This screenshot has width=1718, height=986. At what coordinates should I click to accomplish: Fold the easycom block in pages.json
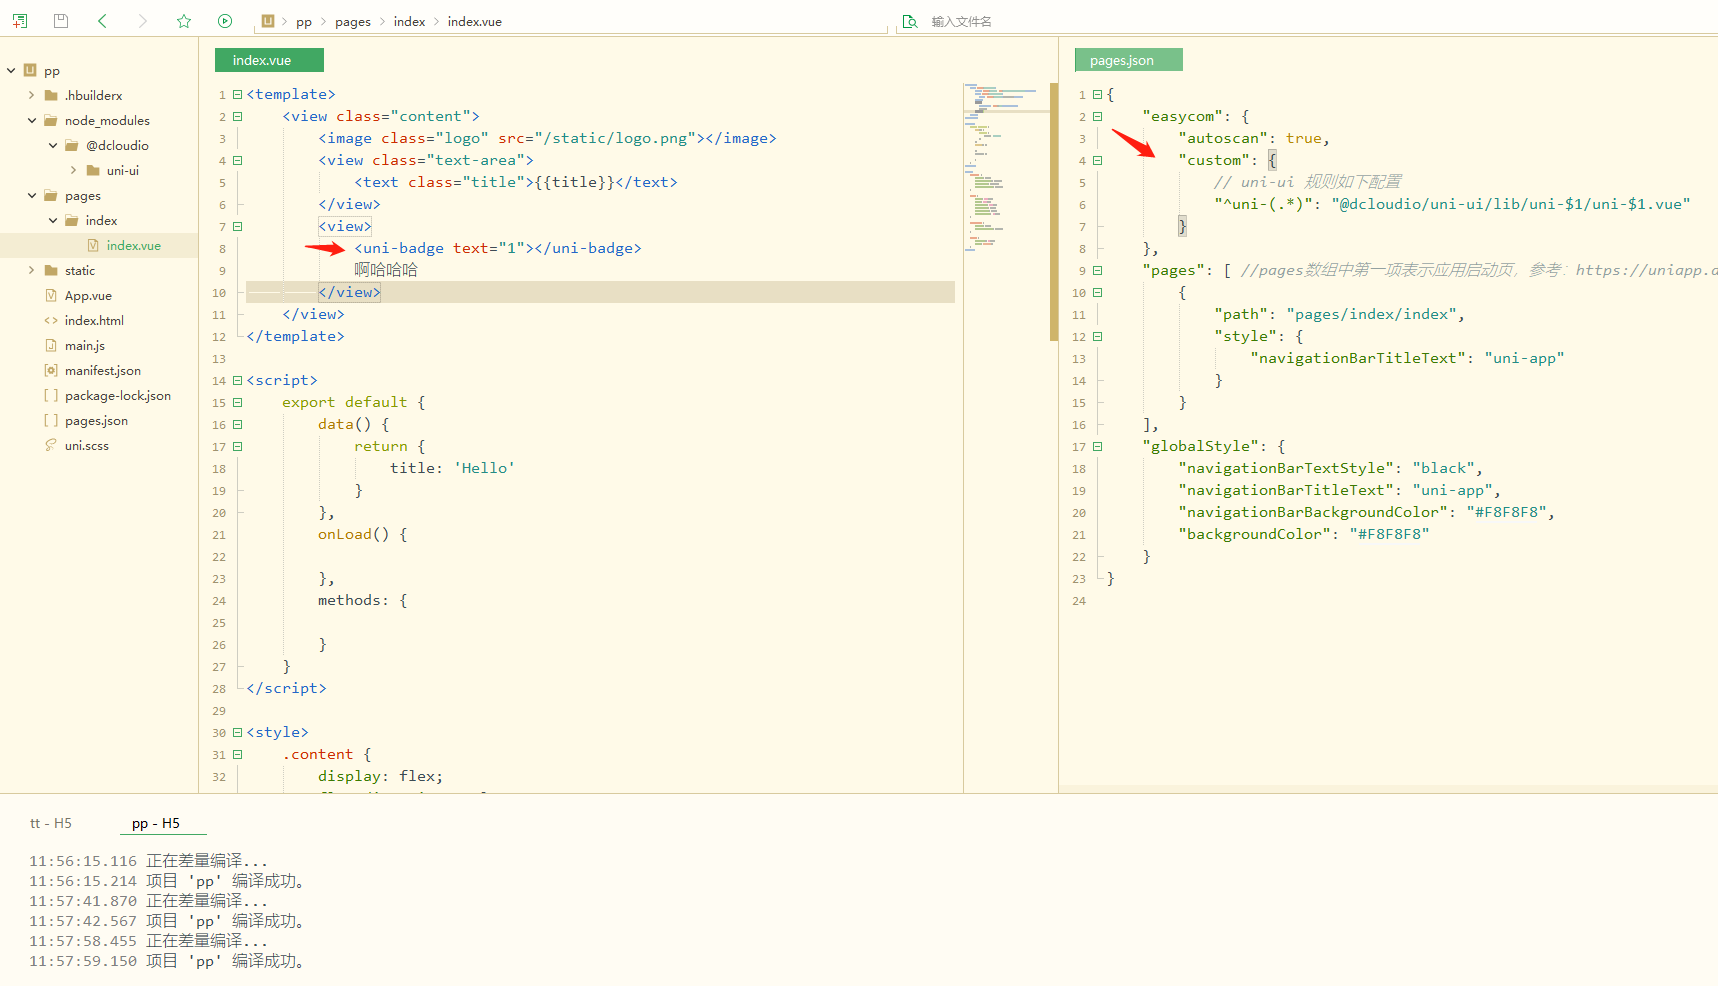pos(1098,116)
